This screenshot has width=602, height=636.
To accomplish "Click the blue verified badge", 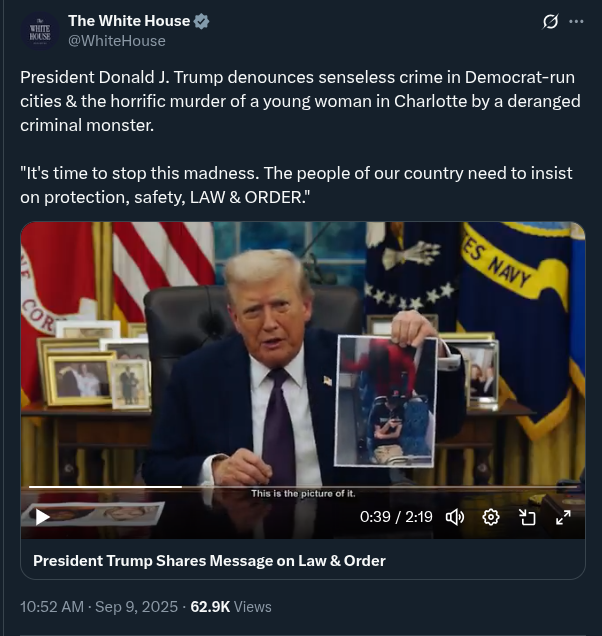I will 201,21.
